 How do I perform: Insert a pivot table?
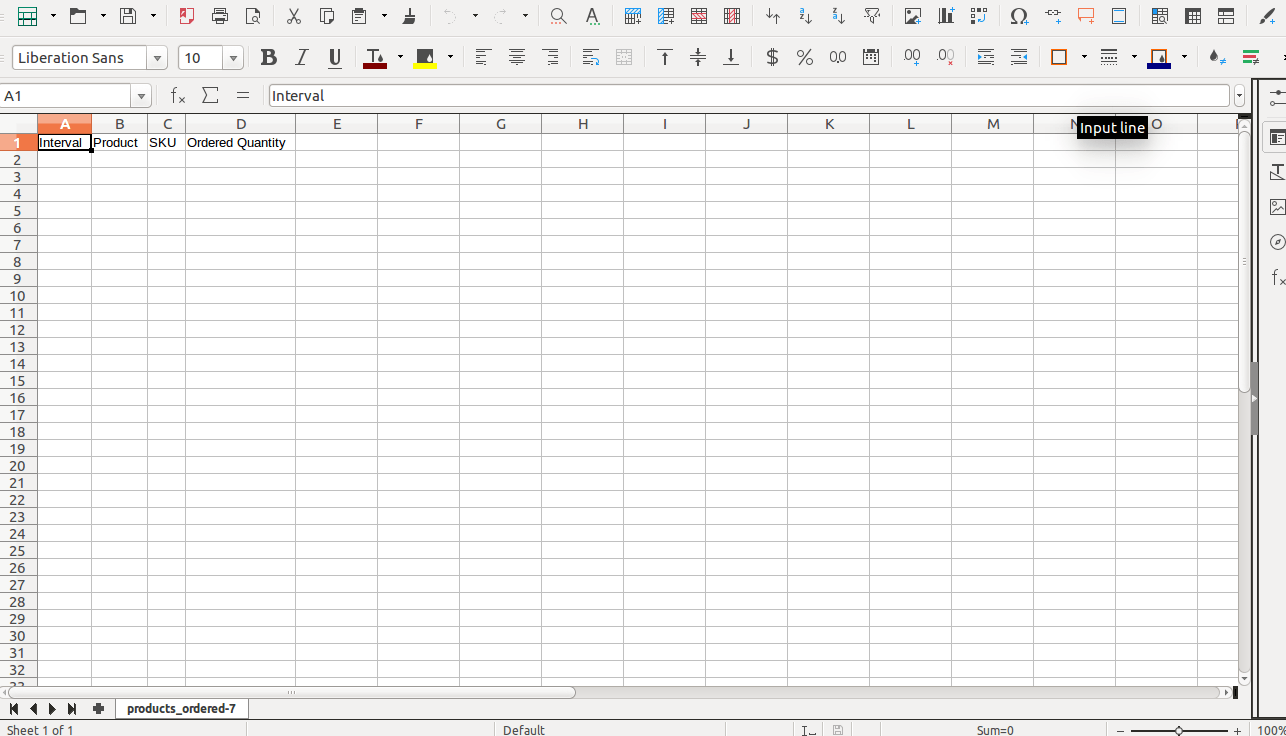click(x=979, y=16)
